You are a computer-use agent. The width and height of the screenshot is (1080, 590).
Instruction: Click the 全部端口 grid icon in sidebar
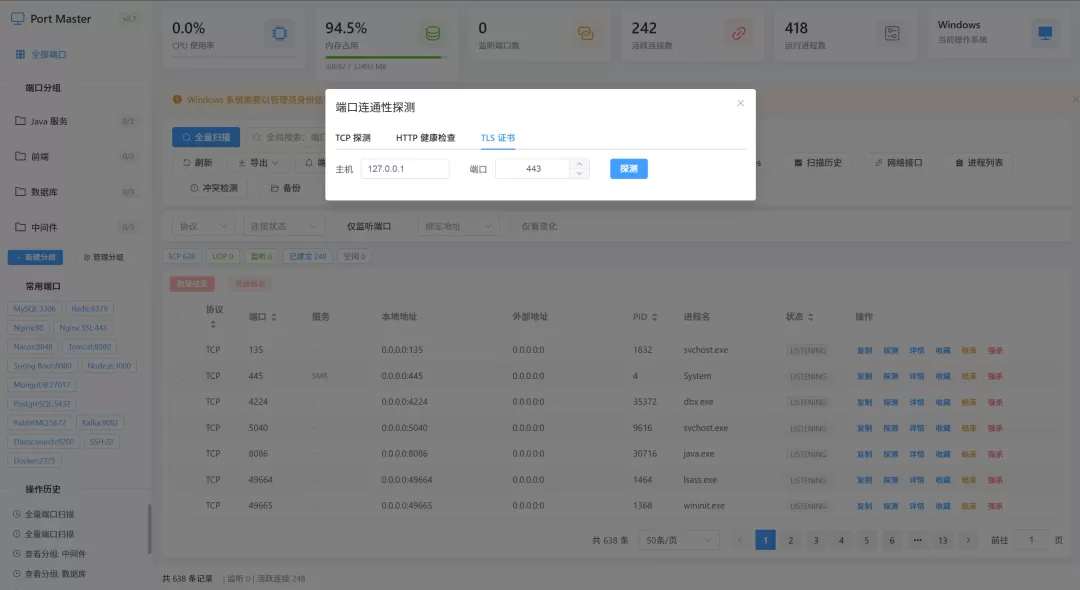coord(21,54)
